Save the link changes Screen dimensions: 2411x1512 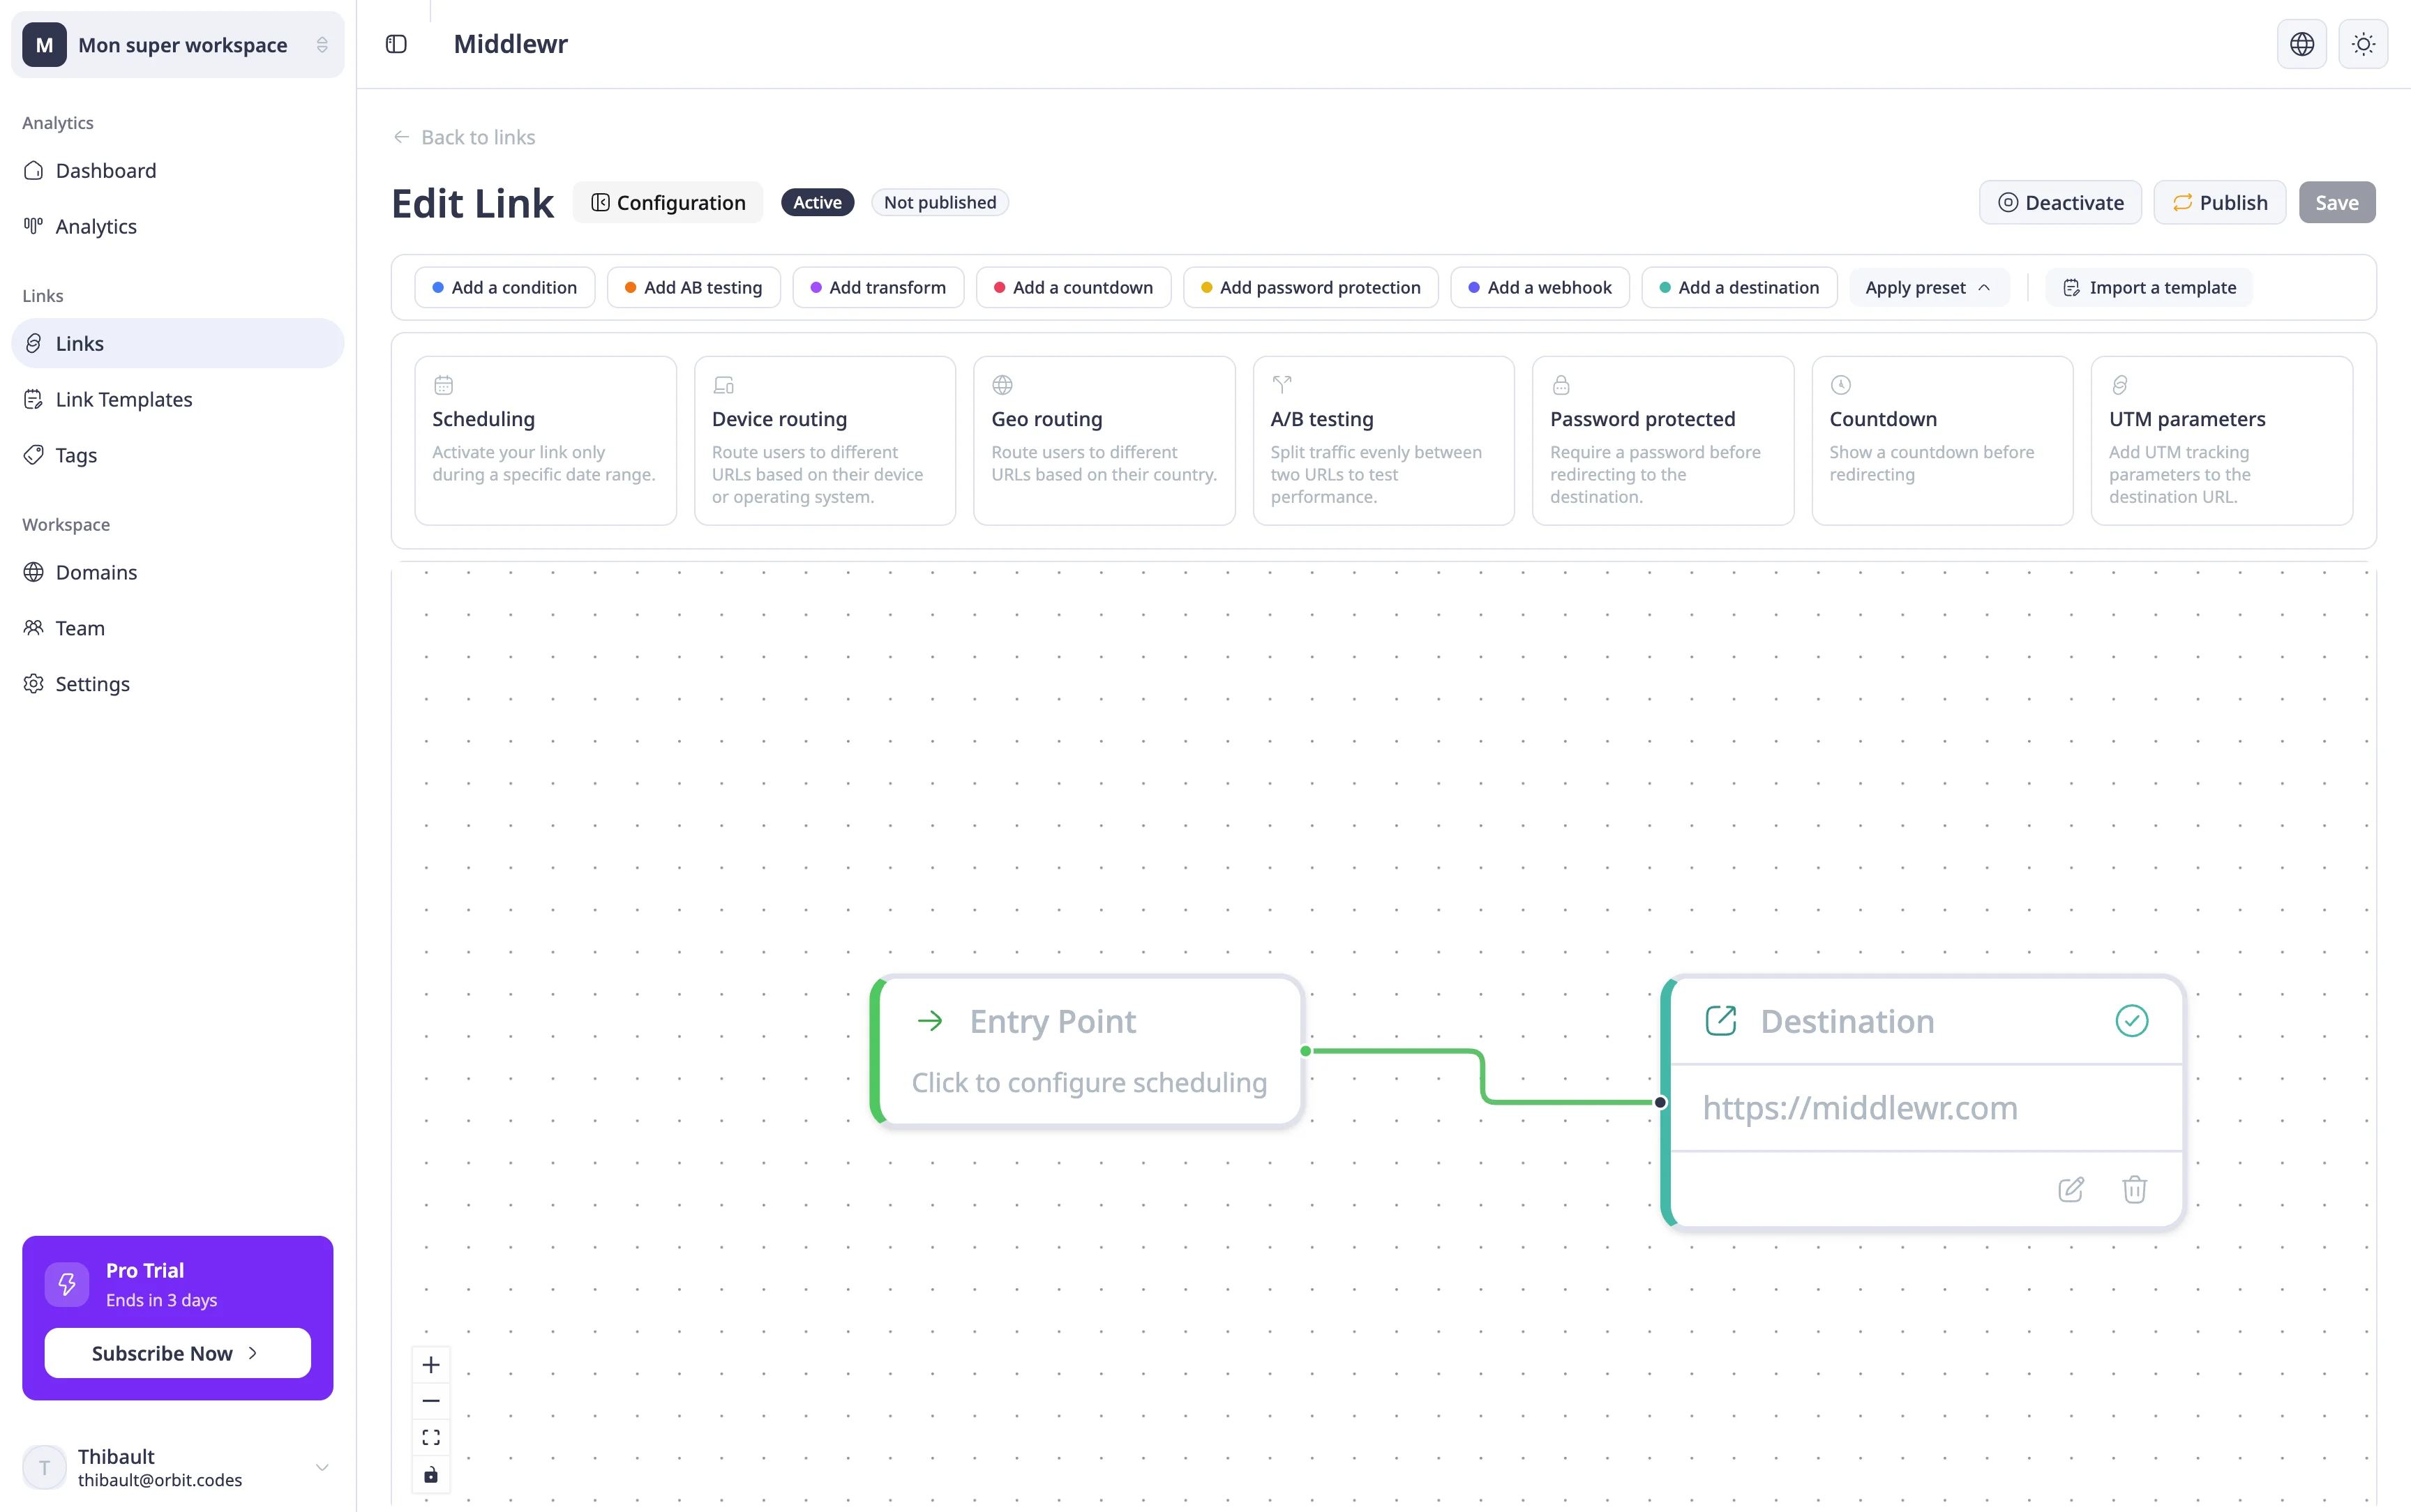coord(2337,202)
